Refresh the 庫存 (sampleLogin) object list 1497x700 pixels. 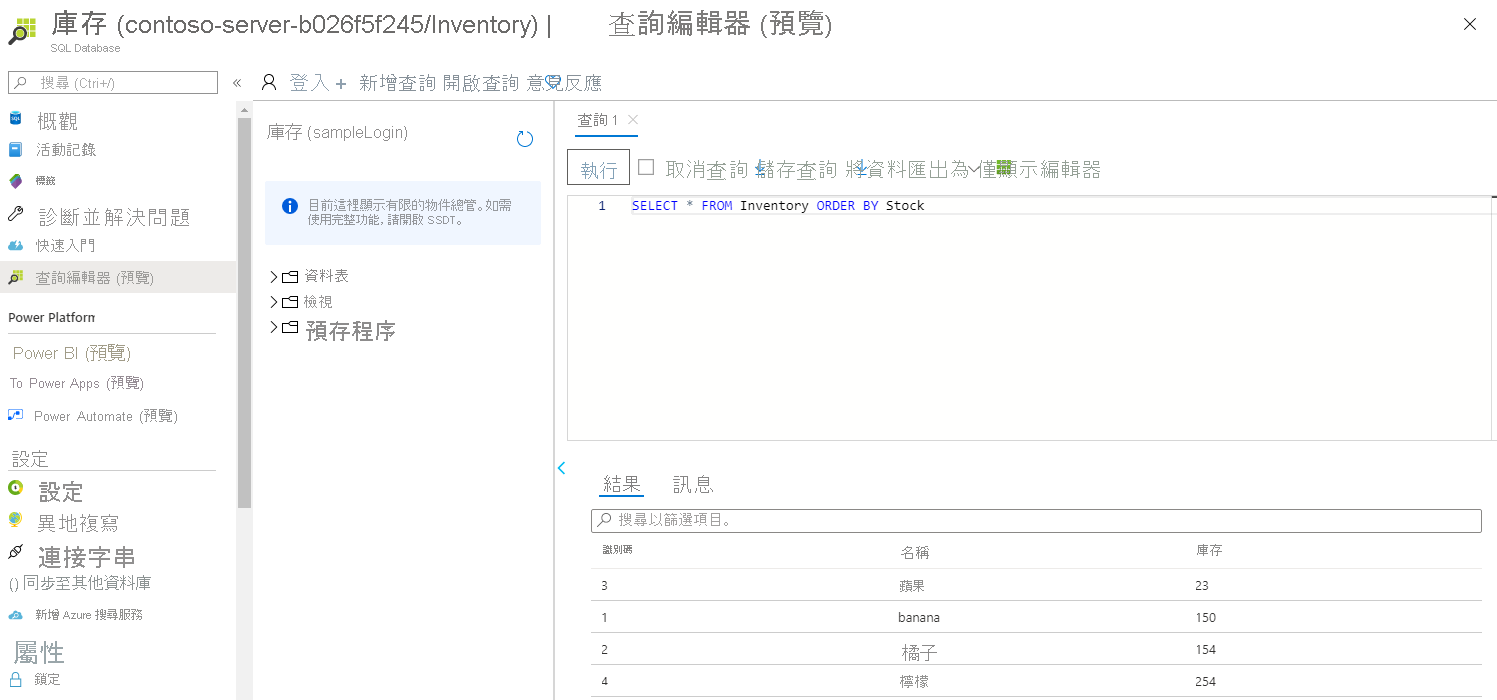coord(524,139)
